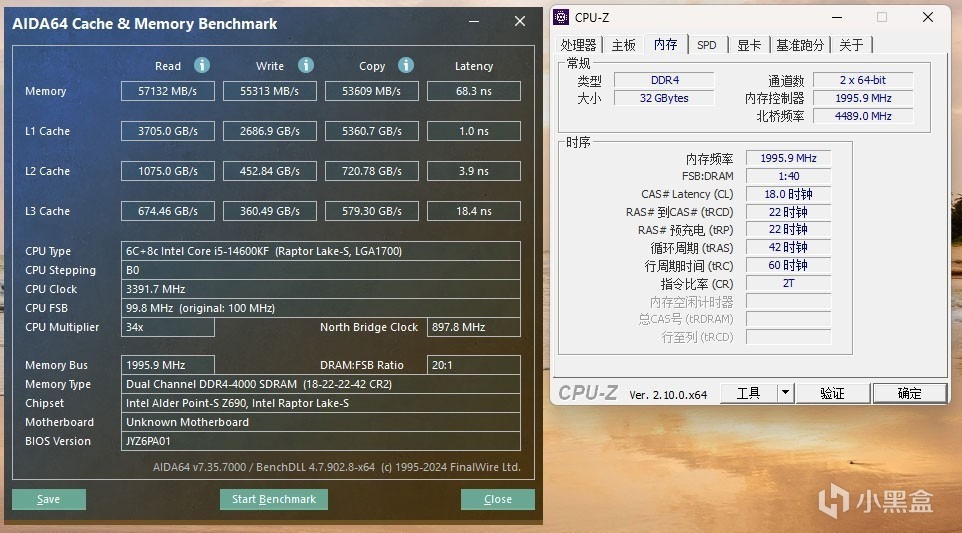Switch to the 主板 tab in CPU-Z
This screenshot has width=962, height=533.
[x=623, y=45]
